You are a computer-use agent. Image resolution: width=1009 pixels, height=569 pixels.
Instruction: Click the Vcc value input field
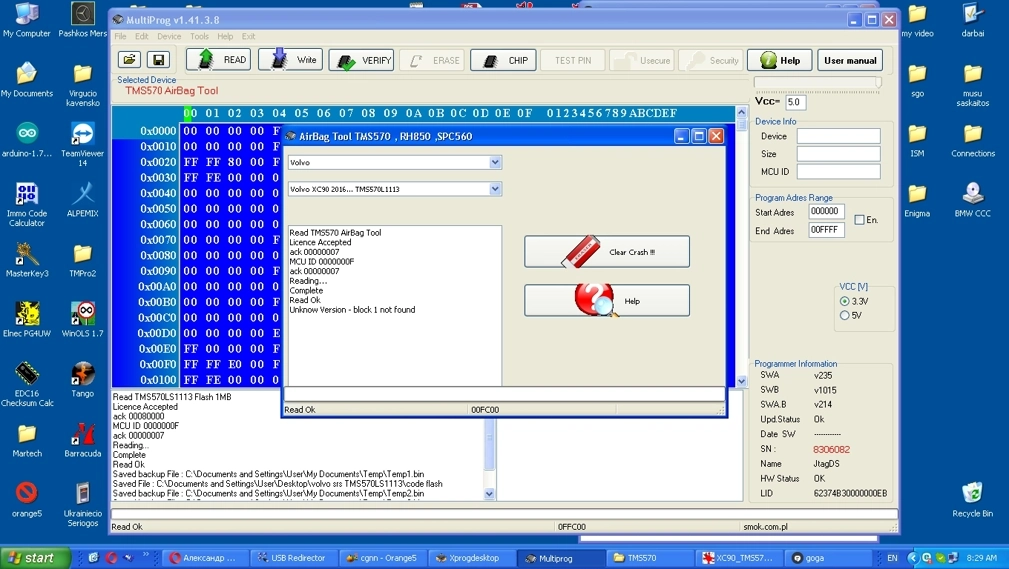point(796,102)
